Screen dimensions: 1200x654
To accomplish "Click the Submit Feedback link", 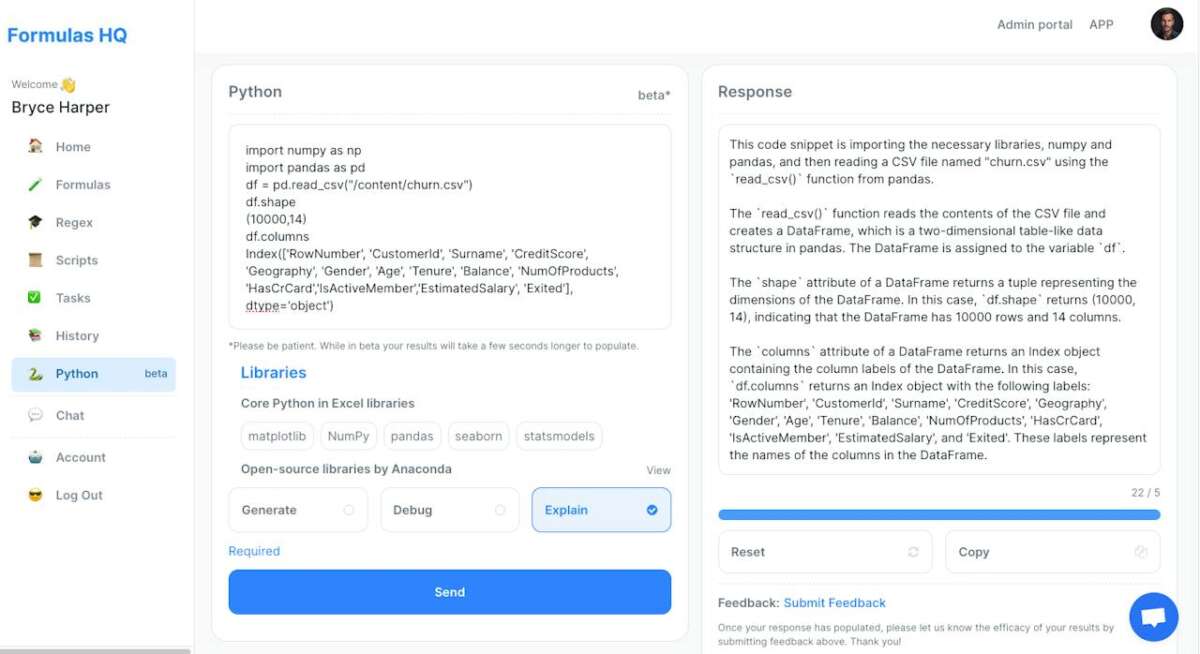I will click(834, 603).
